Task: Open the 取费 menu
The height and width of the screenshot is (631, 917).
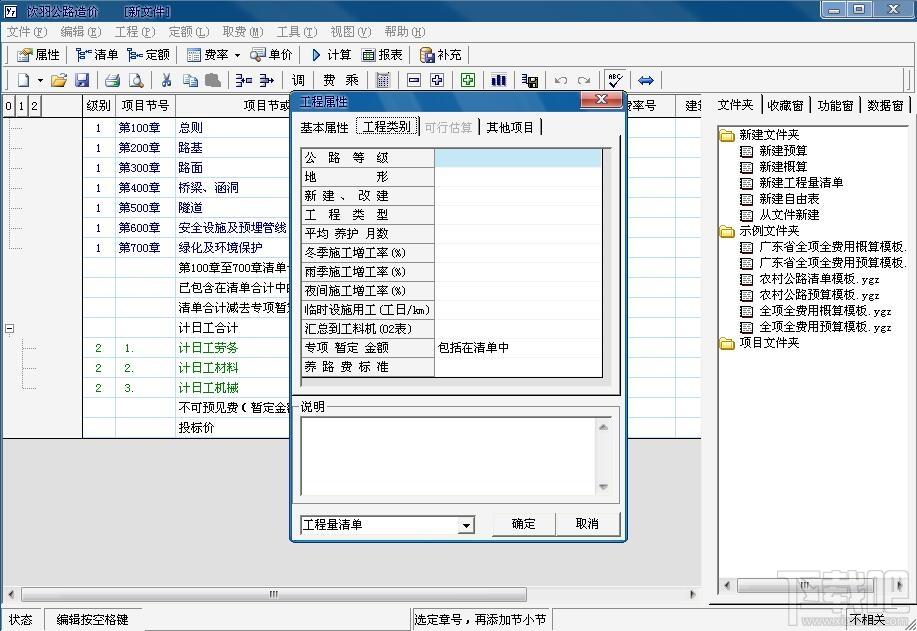Action: [243, 32]
